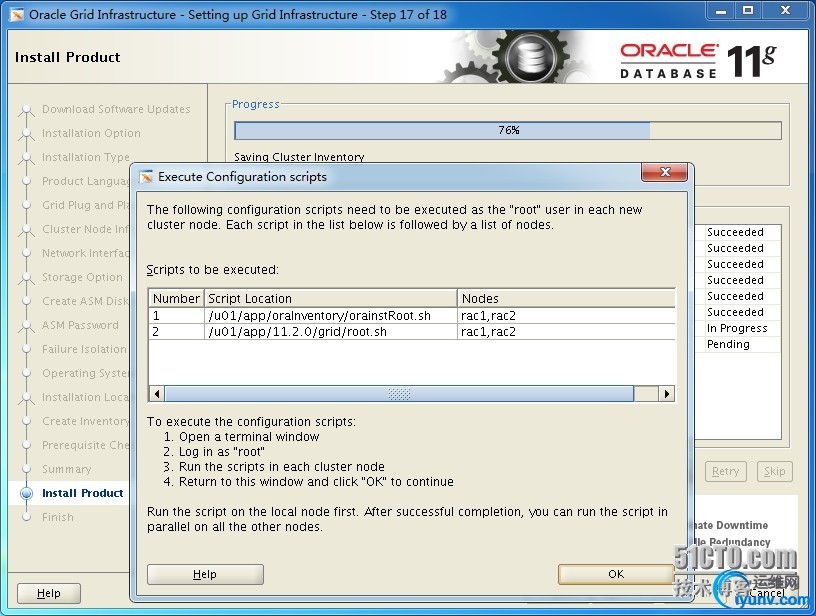
Task: Click the Install Product step bullet icon
Action: coord(26,493)
